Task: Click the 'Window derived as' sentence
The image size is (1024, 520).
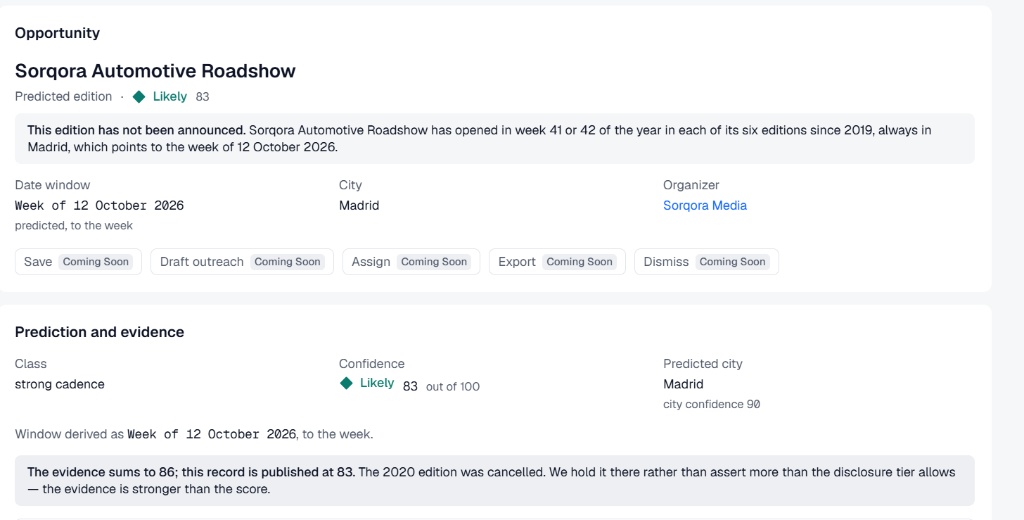Action: click(x=194, y=434)
